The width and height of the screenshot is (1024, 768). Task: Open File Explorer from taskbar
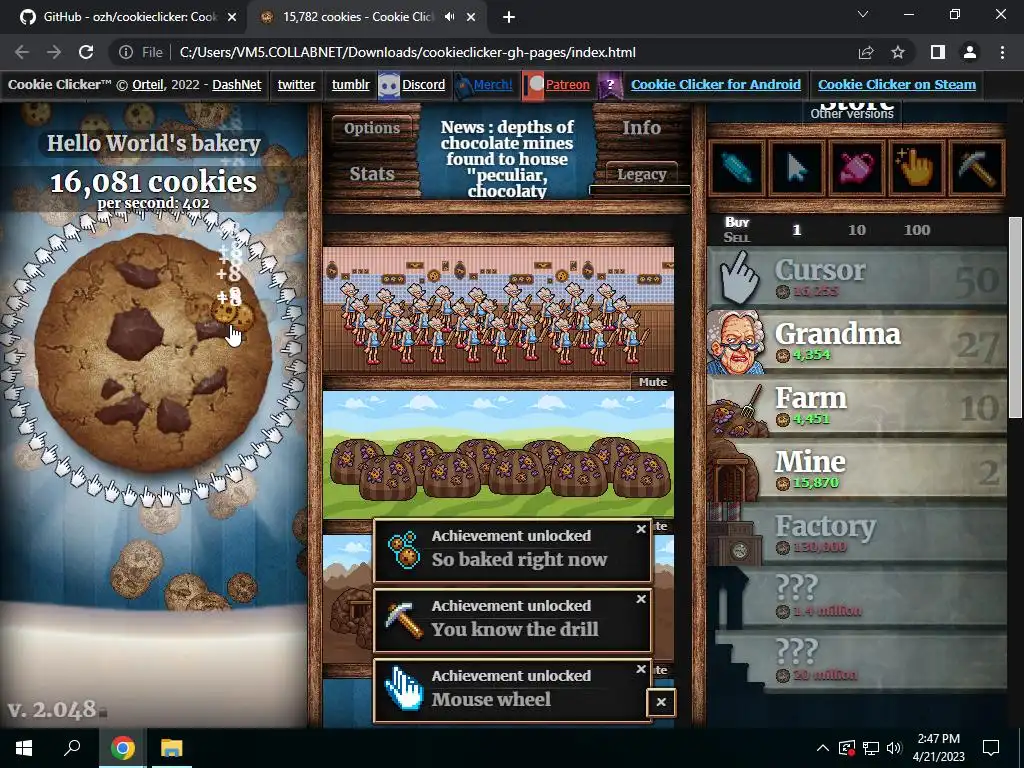172,748
